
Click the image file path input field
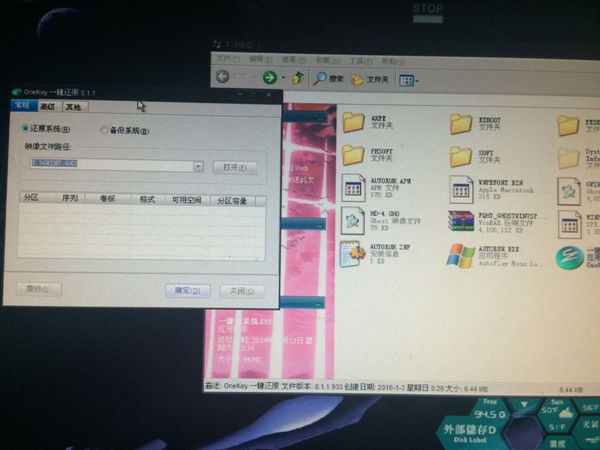click(x=112, y=165)
